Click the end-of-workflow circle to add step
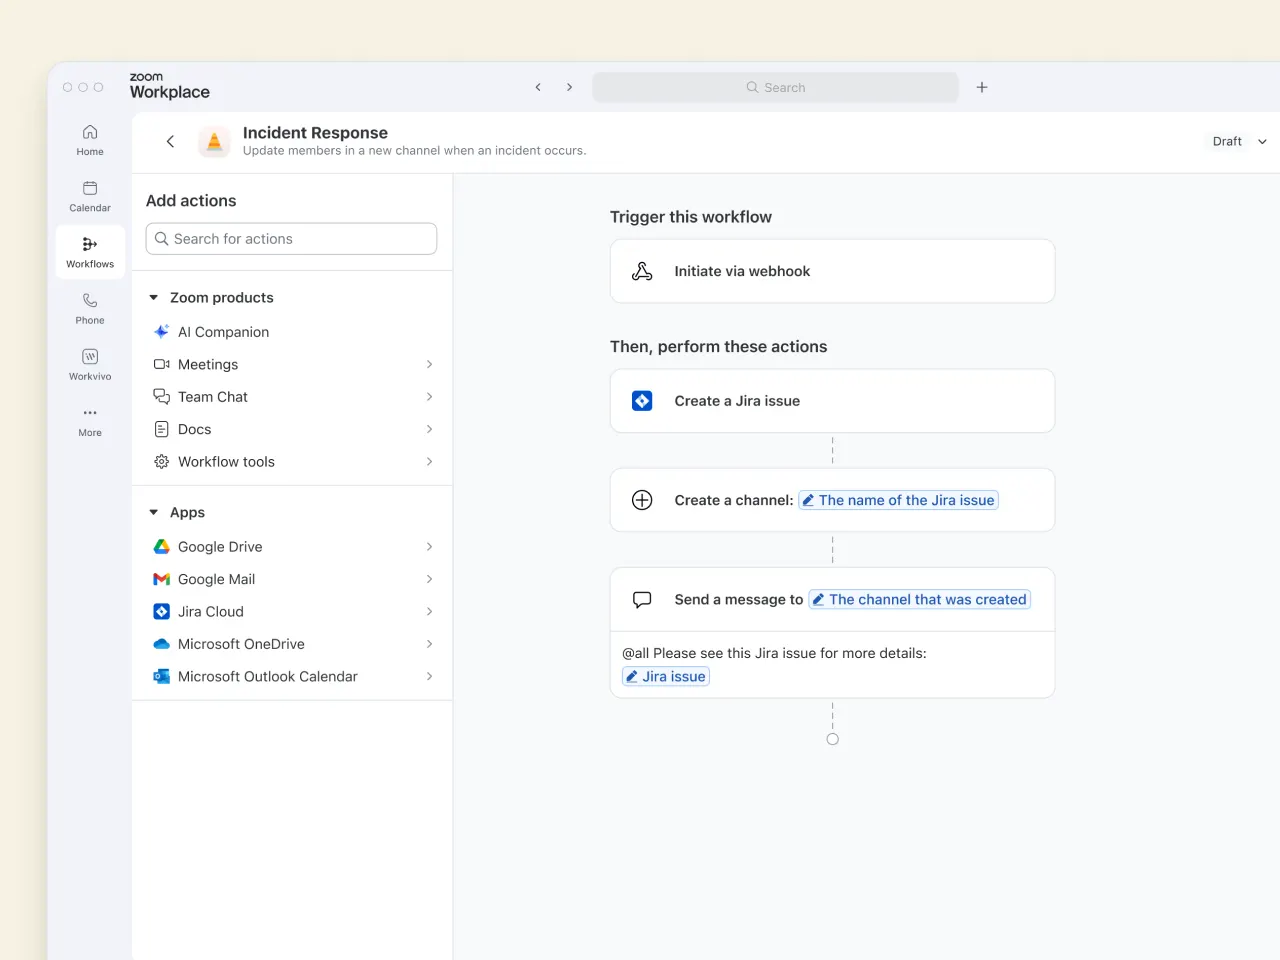This screenshot has height=960, width=1280. pos(832,739)
